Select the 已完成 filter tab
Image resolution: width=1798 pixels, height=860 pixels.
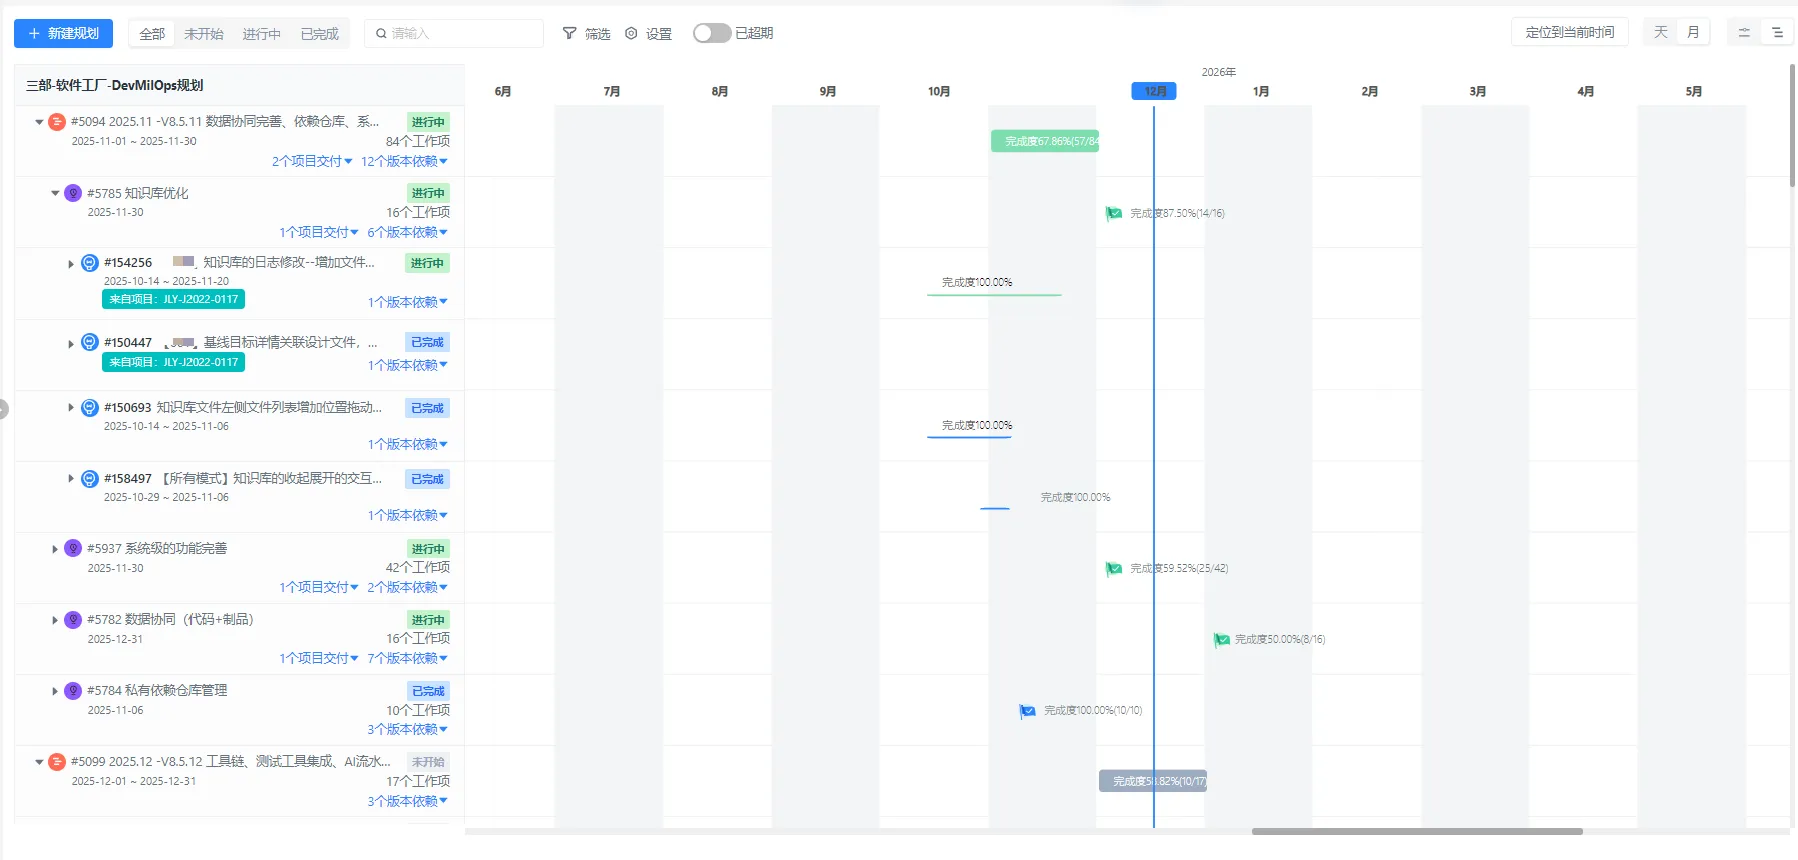[319, 34]
